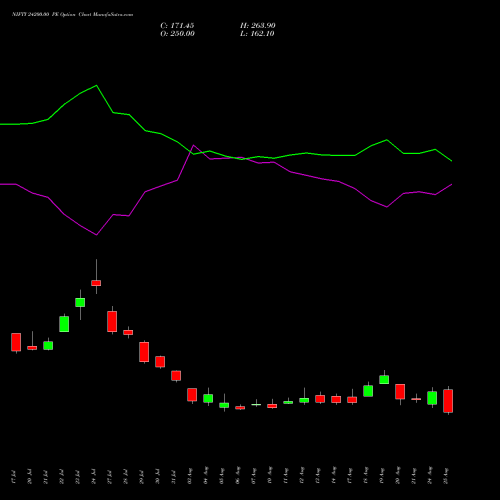The height and width of the screenshot is (500, 500).
Task: Click the red peak candlestick with the longest upper wick
Action: coord(96,283)
